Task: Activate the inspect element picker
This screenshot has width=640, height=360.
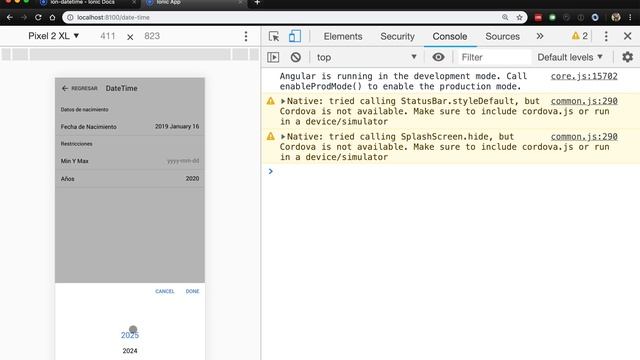Action: click(x=274, y=36)
